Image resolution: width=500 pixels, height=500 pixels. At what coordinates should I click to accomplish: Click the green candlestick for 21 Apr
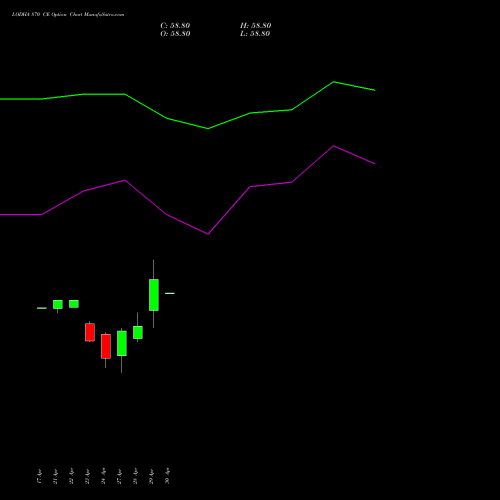coord(58,305)
